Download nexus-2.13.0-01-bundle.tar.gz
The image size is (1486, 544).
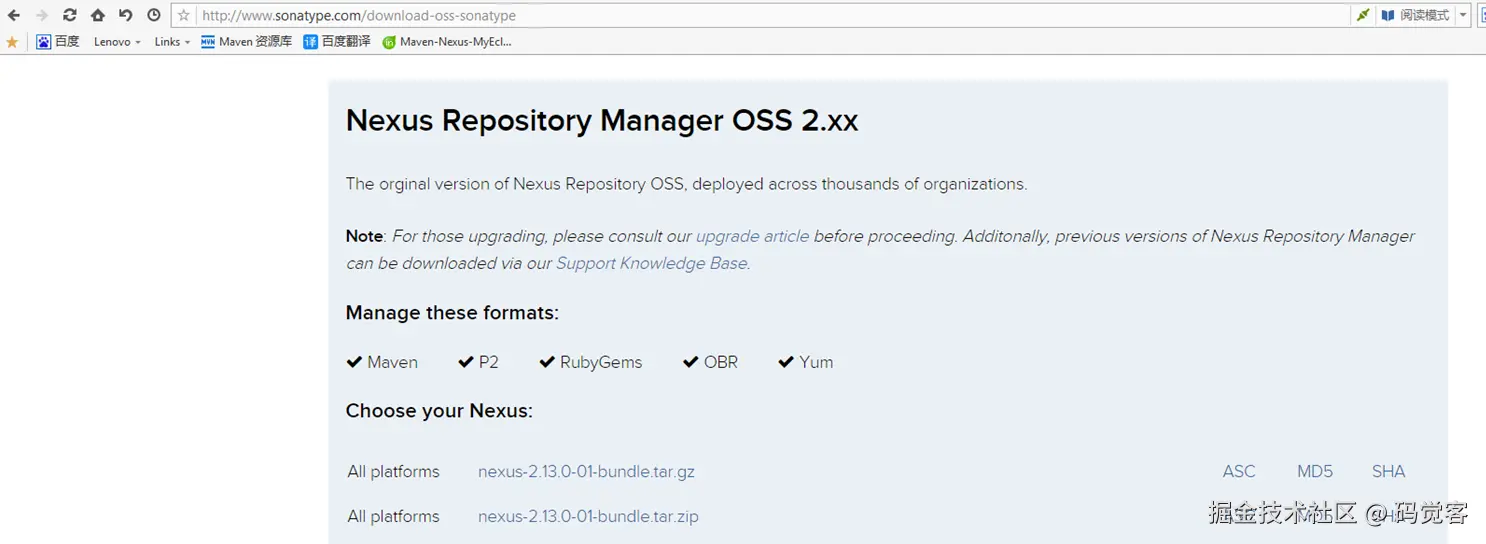(x=586, y=471)
